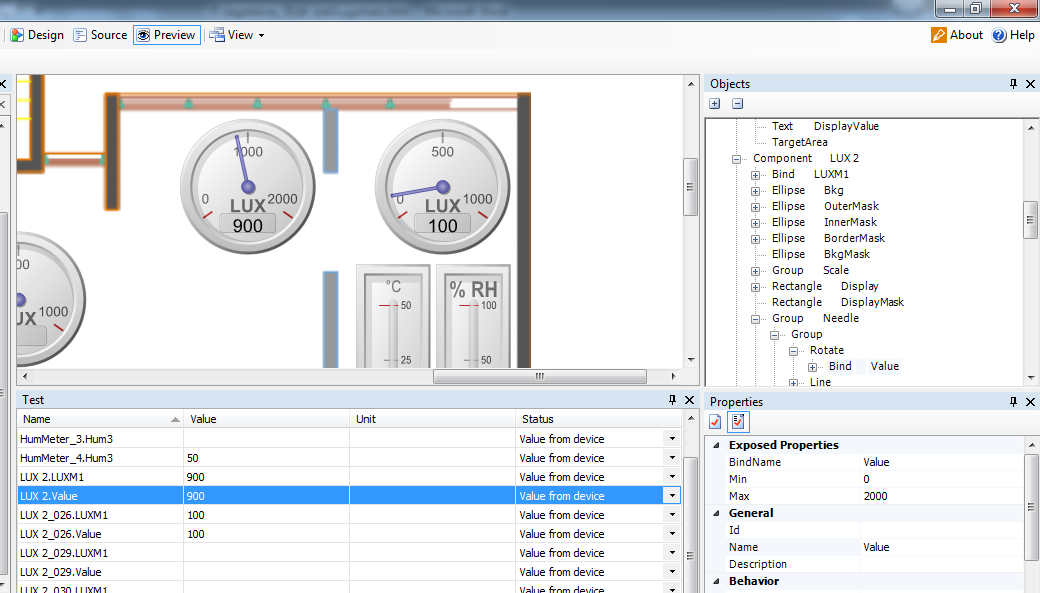Expand the Ellipse Bkg node
Viewport: 1040px width, 593px height.
[755, 191]
